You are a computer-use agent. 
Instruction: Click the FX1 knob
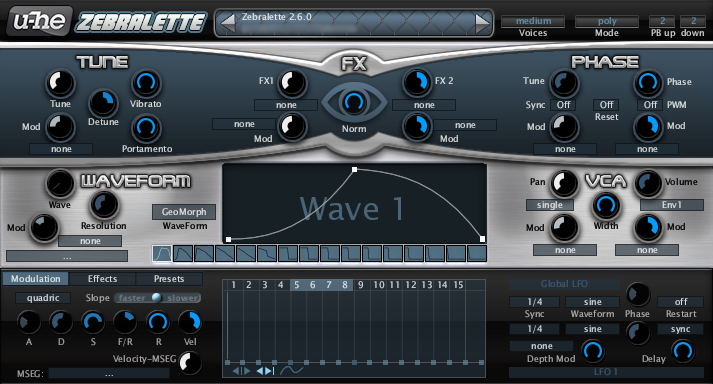point(292,83)
